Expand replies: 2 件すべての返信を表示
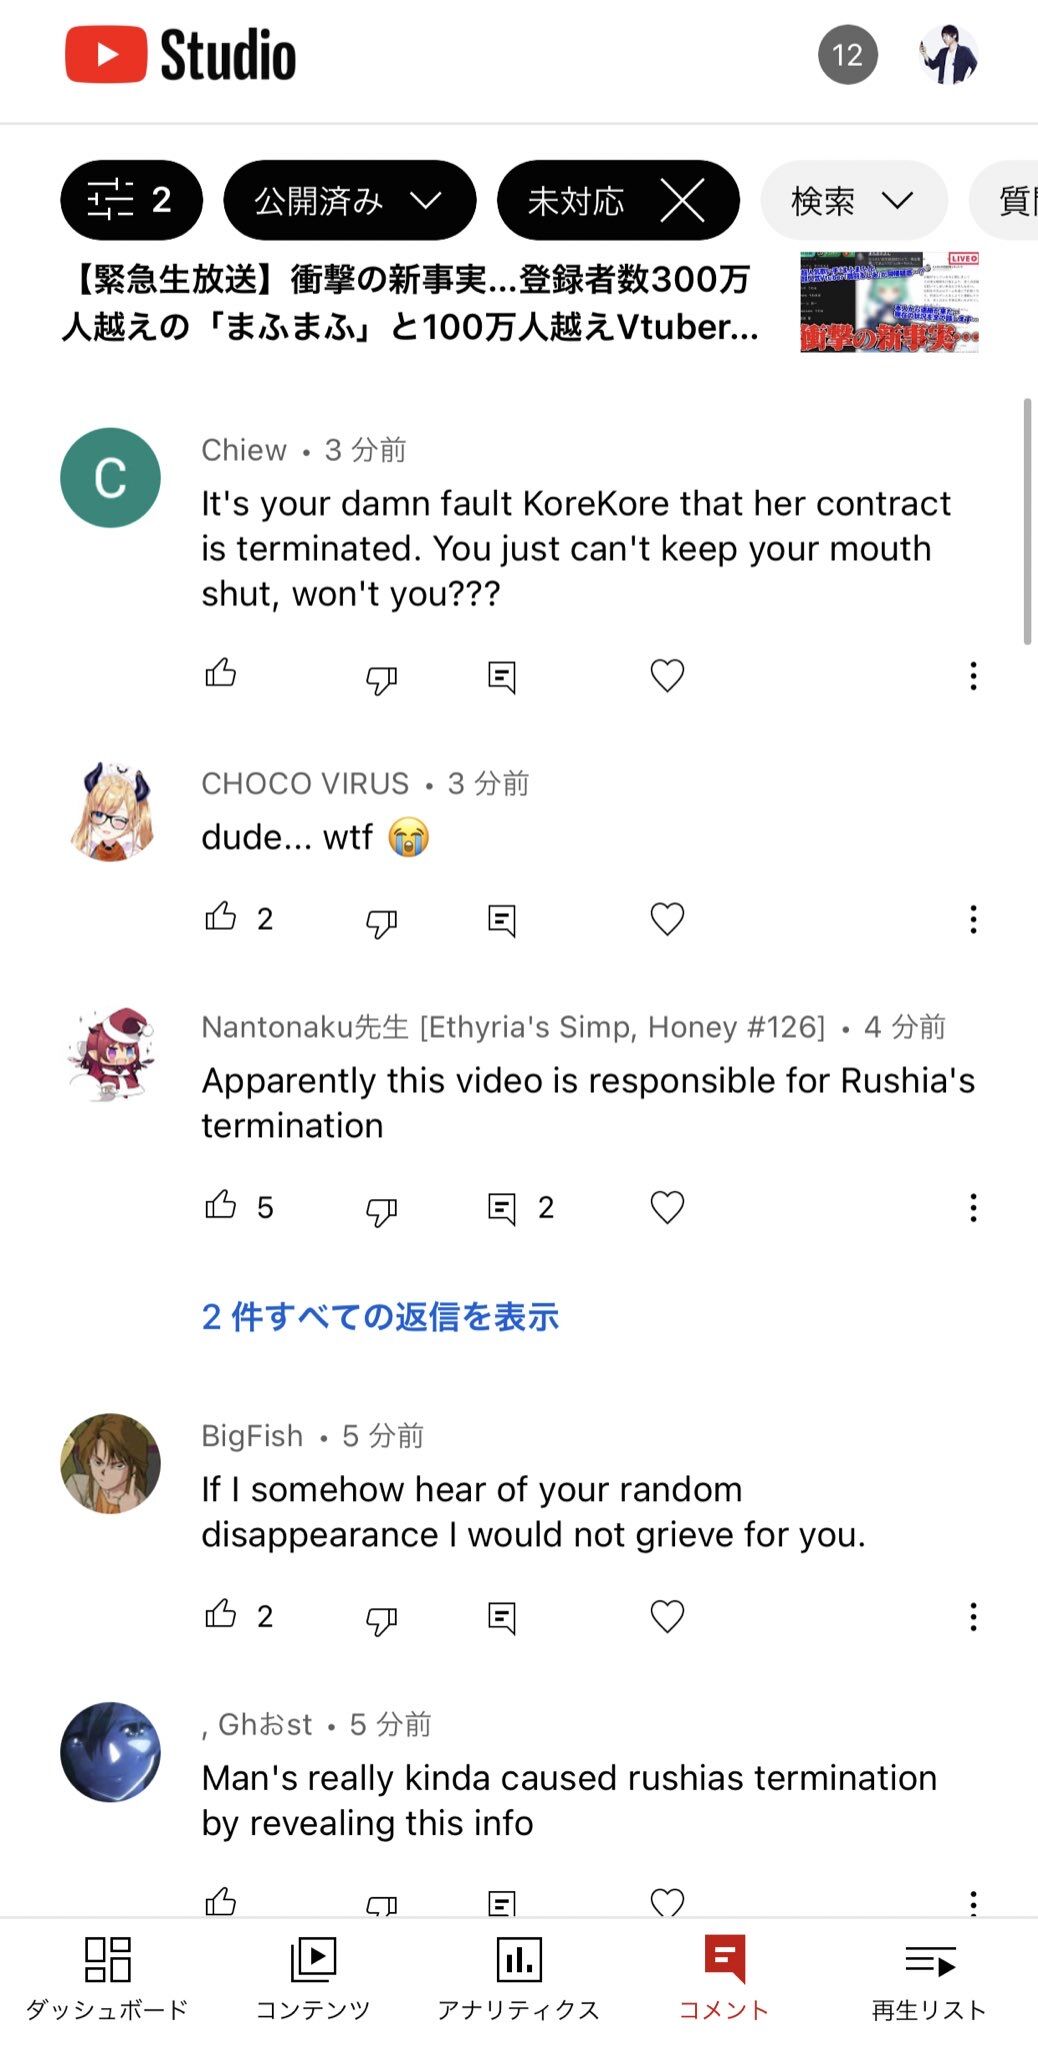This screenshot has height=2048, width=1038. tap(380, 1317)
